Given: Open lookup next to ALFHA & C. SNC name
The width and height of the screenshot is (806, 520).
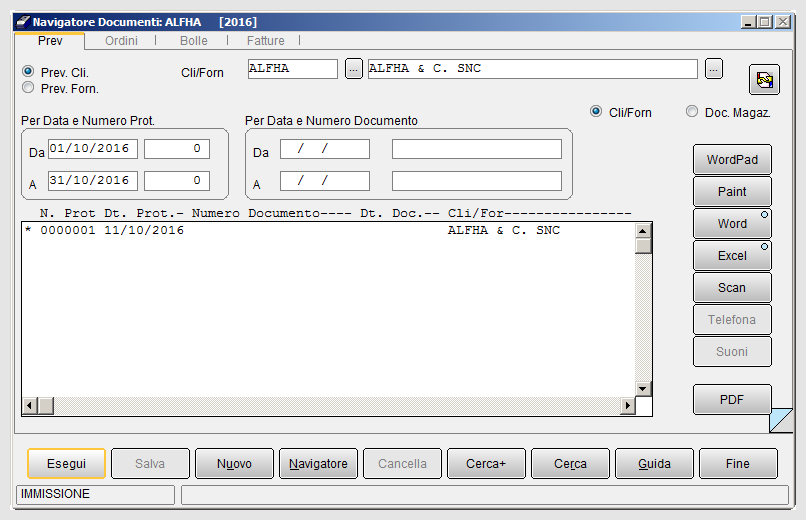Looking at the screenshot, I should (713, 68).
